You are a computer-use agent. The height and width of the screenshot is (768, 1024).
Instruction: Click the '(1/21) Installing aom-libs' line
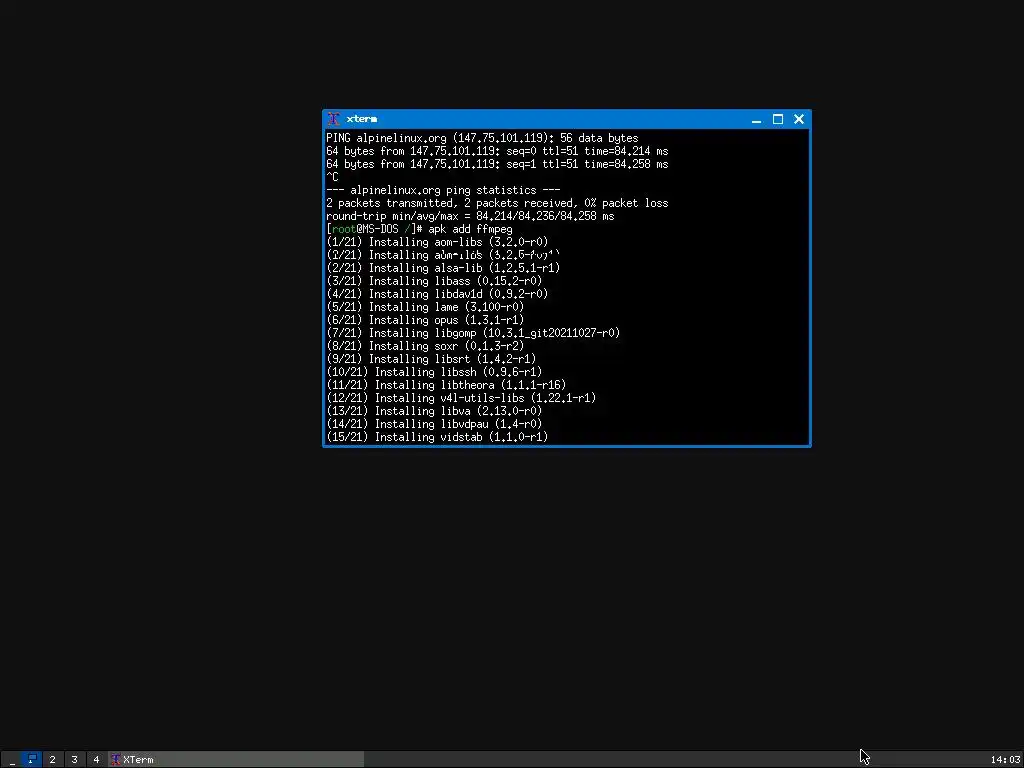(438, 242)
